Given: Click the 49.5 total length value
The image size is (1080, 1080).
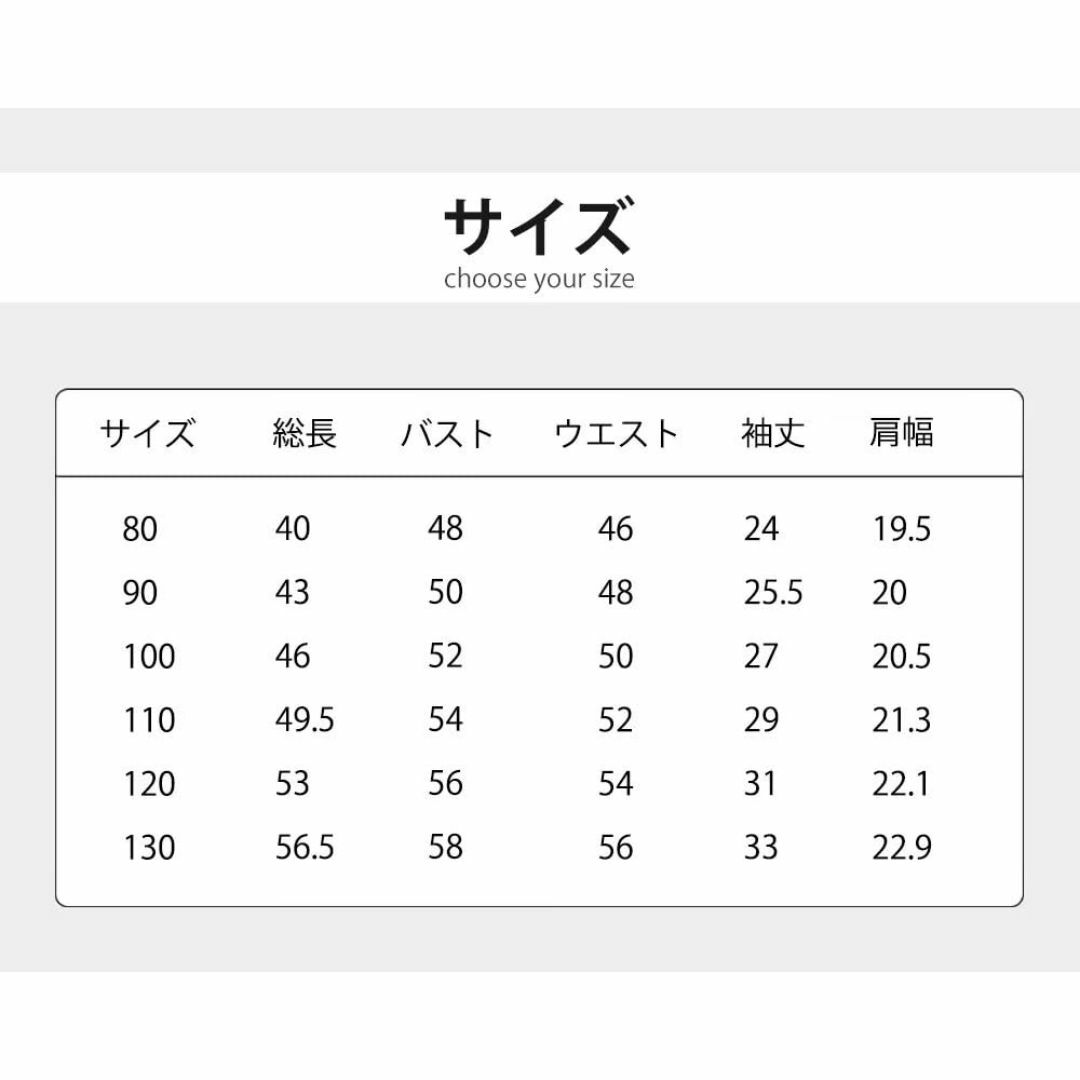Looking at the screenshot, I should (304, 720).
